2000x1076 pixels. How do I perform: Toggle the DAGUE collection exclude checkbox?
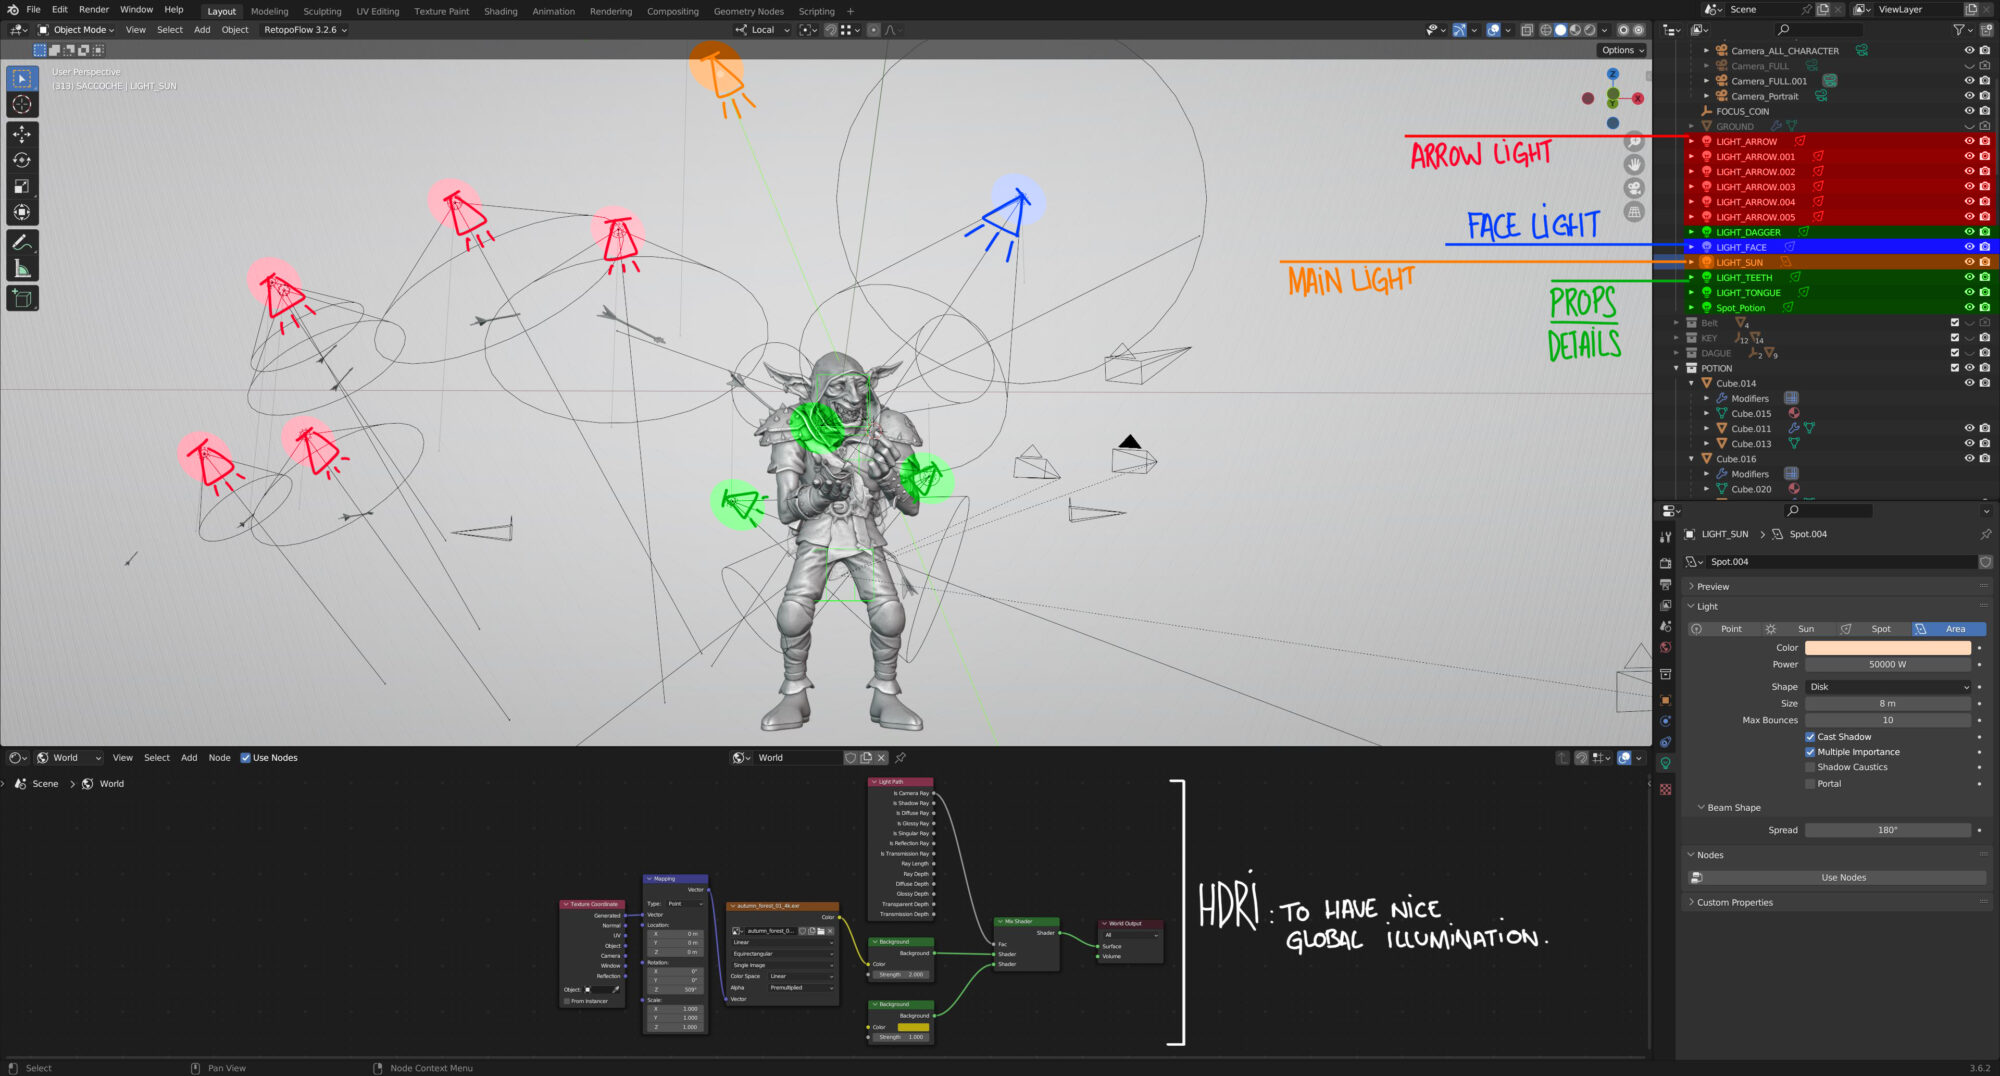coord(1955,353)
